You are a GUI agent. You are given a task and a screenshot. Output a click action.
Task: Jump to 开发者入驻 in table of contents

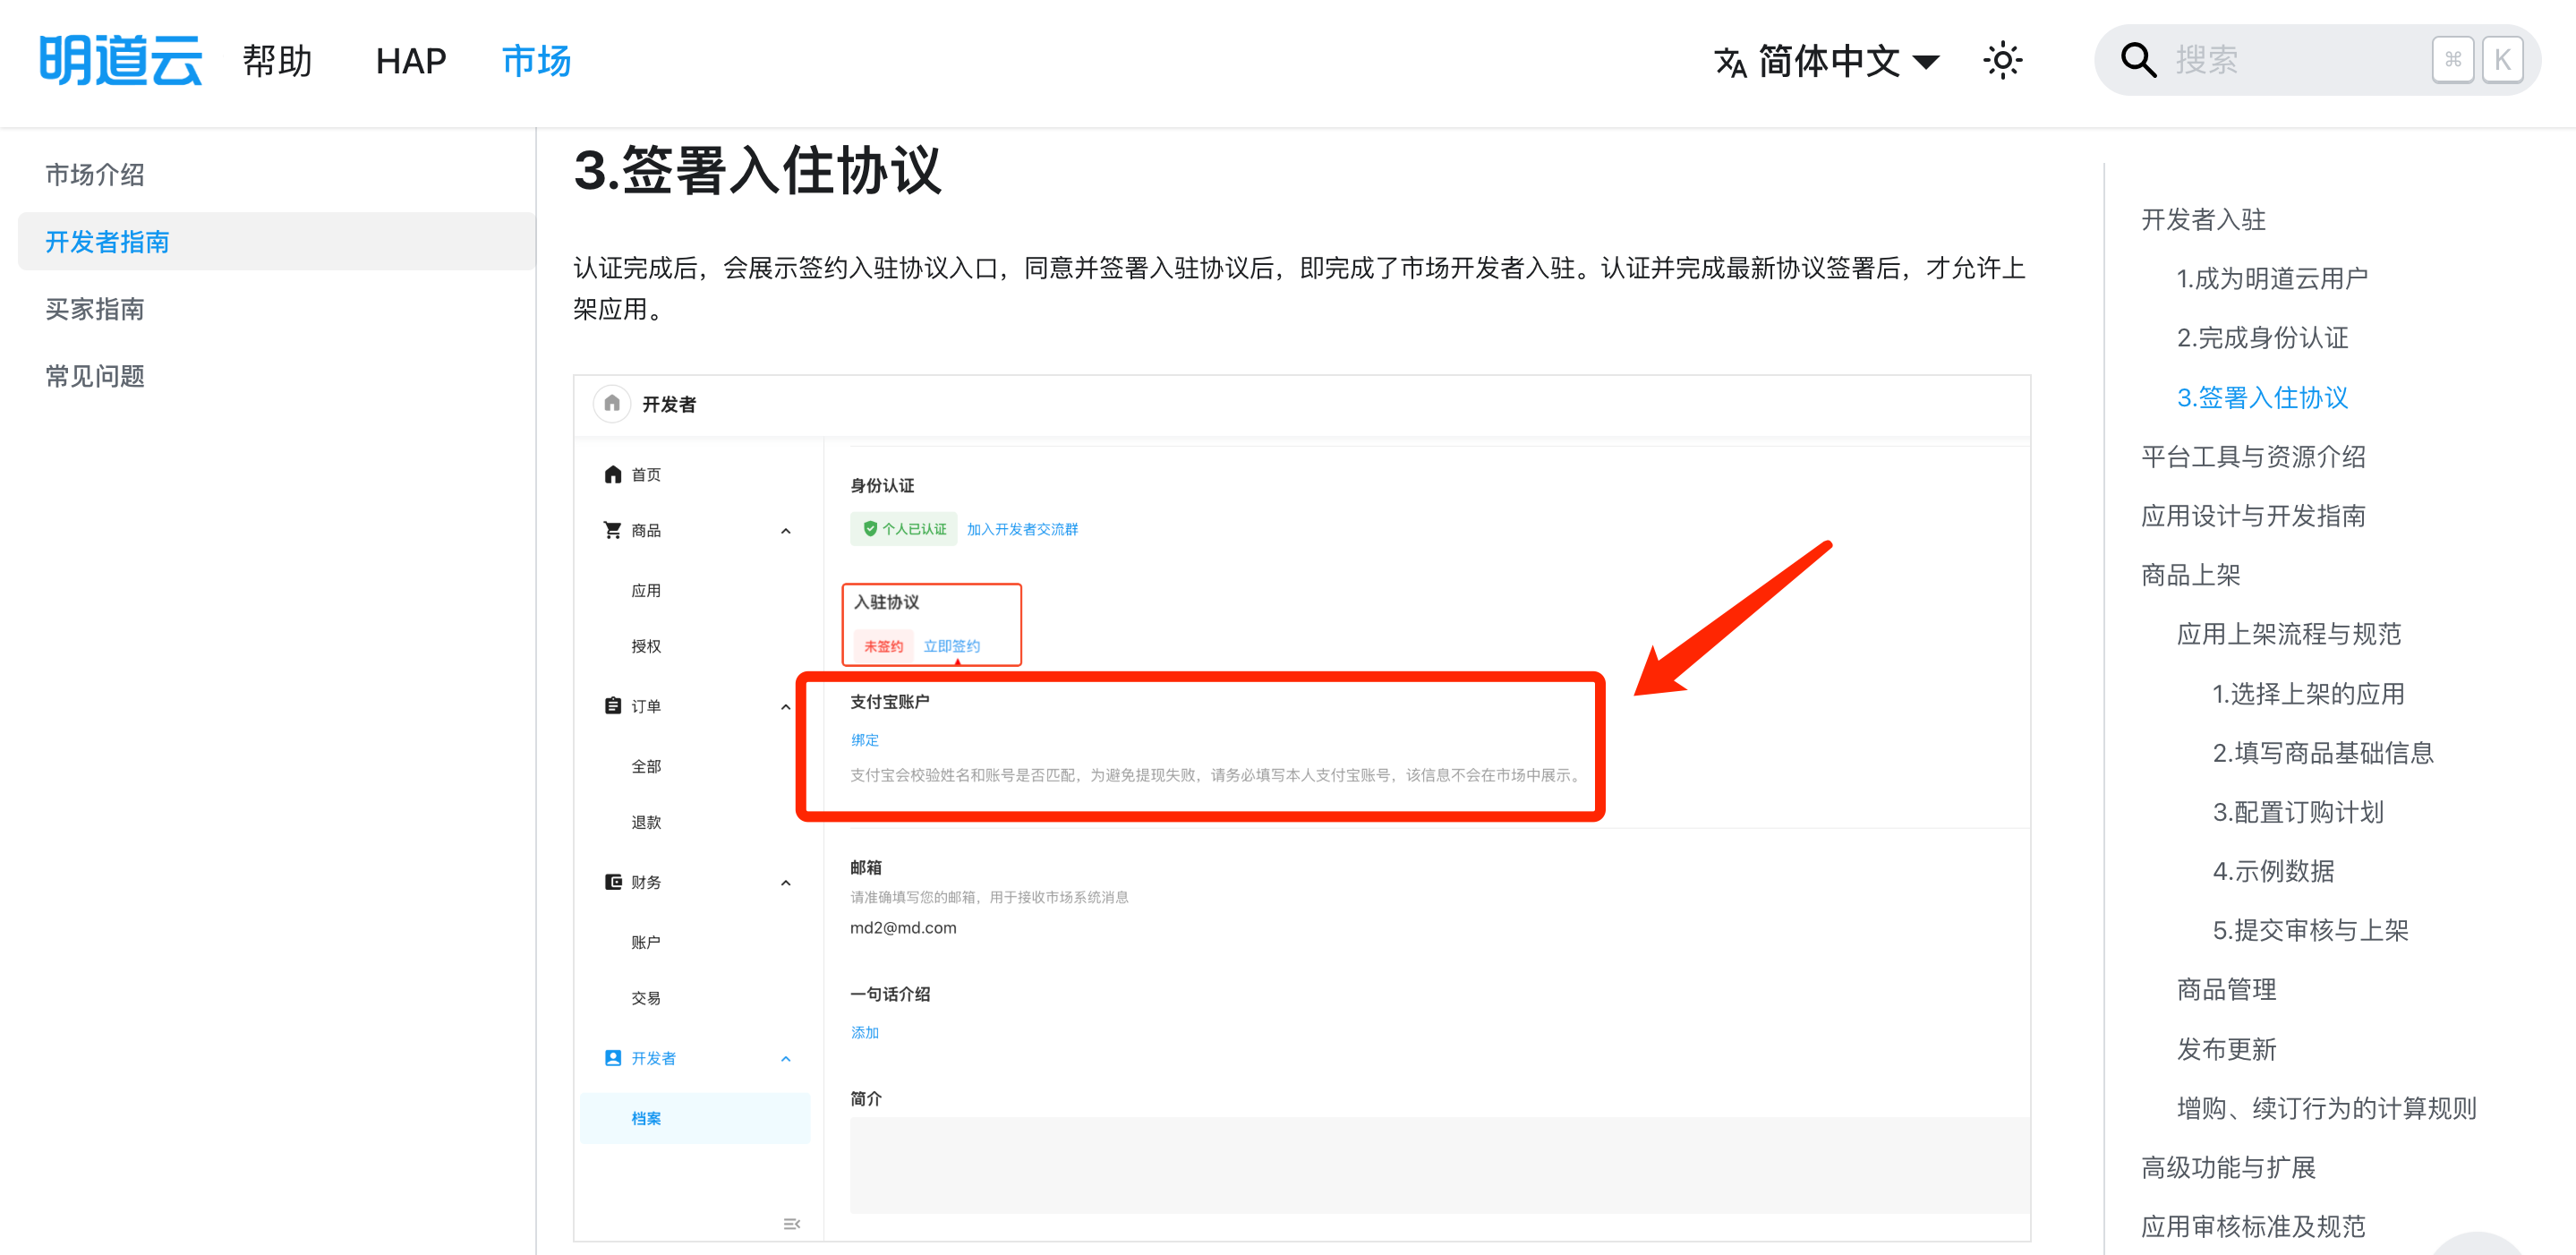point(2203,219)
